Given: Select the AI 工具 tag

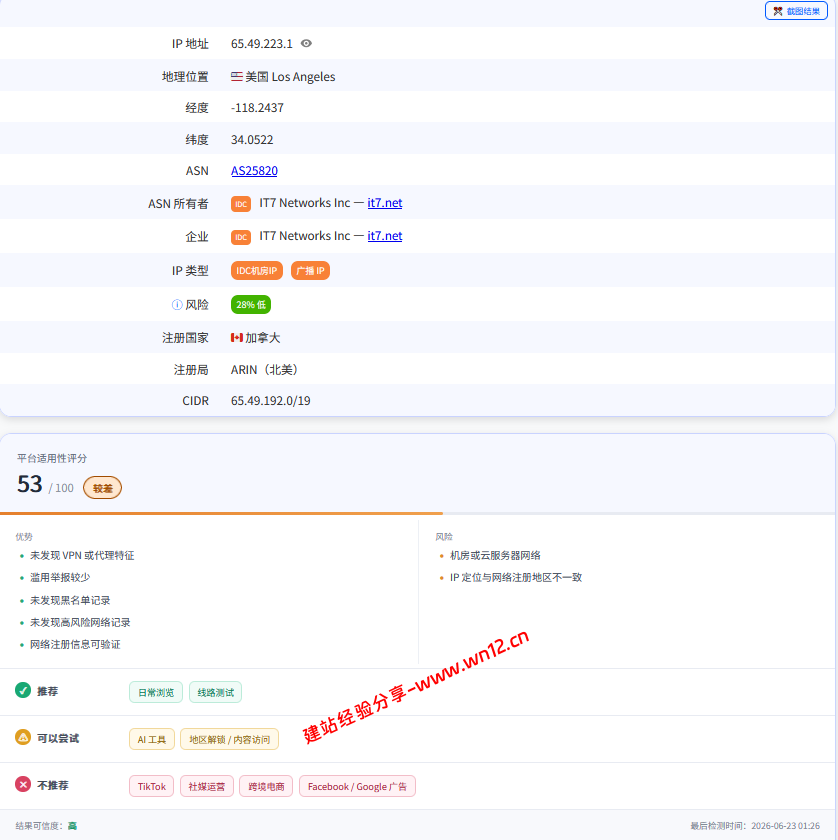Looking at the screenshot, I should 152,739.
